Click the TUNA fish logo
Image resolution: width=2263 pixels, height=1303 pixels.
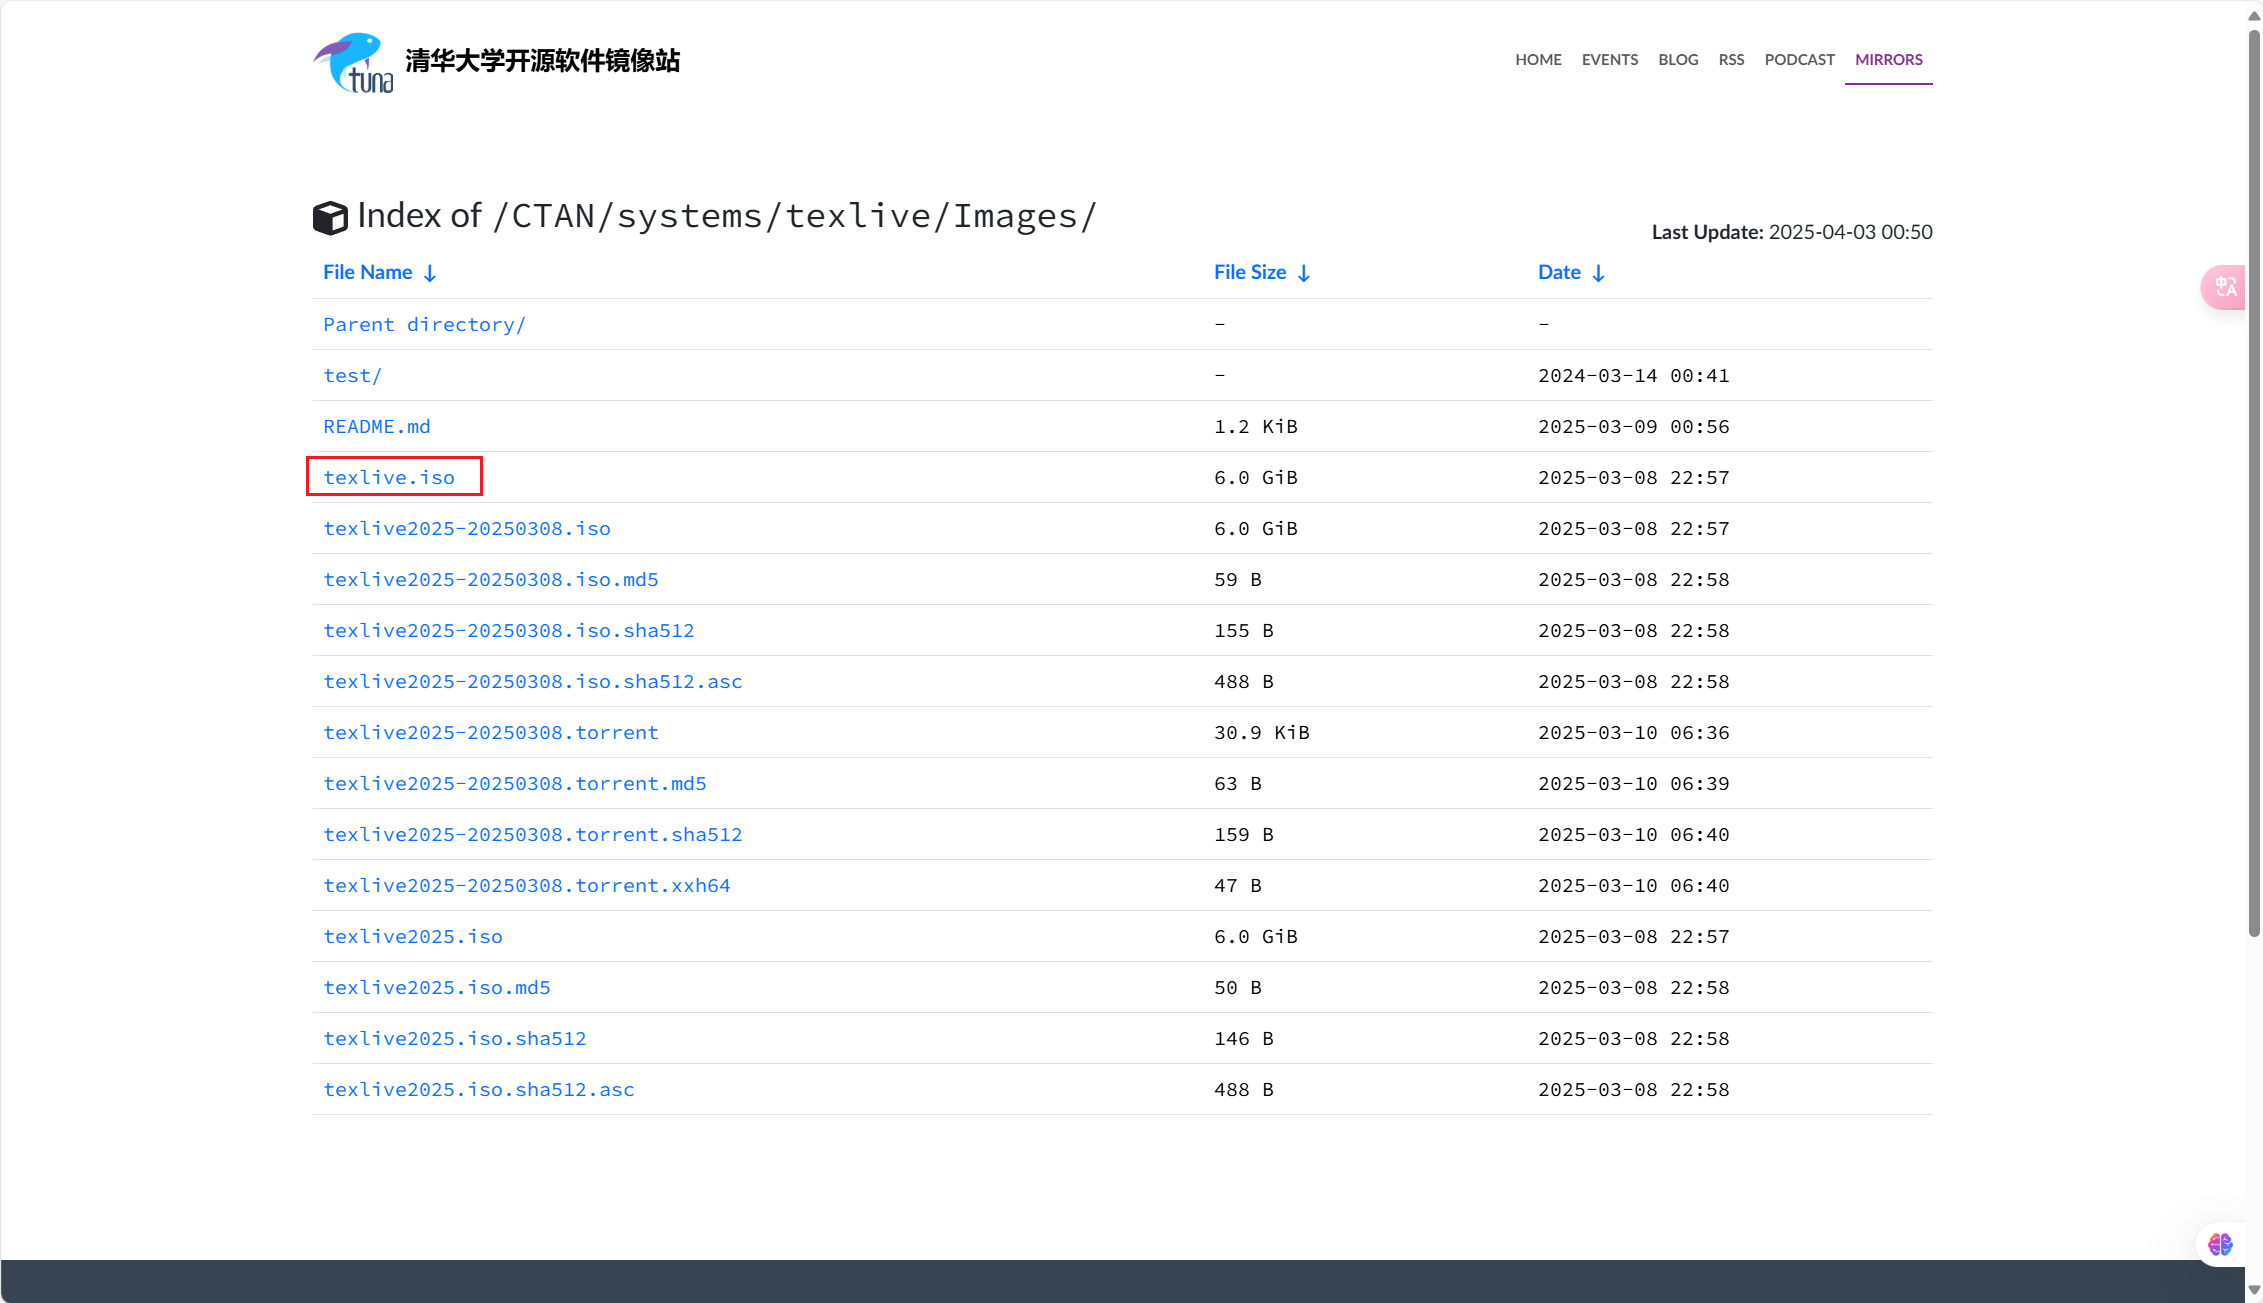click(352, 62)
